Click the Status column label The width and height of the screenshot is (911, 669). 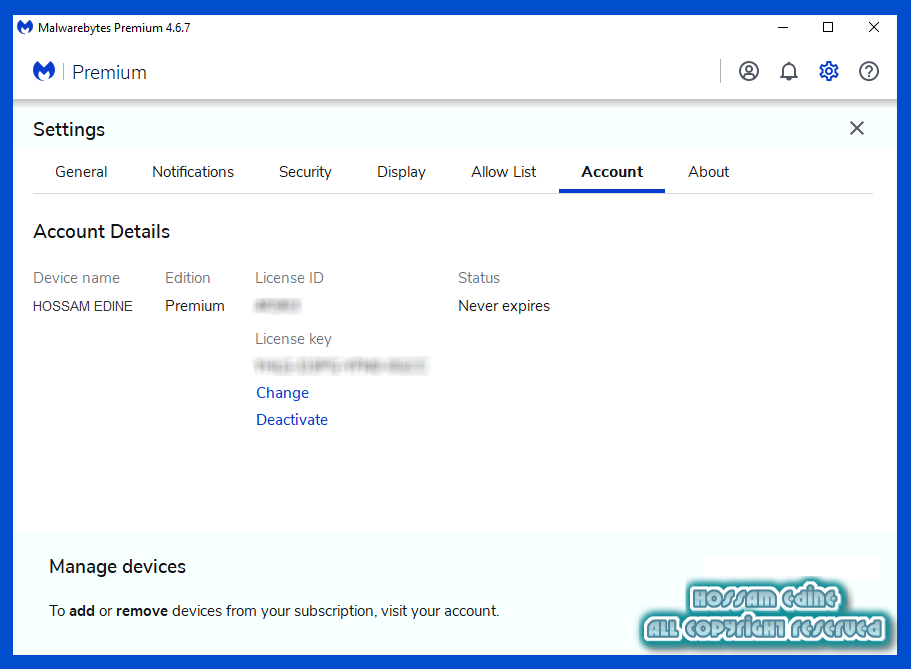pos(479,278)
